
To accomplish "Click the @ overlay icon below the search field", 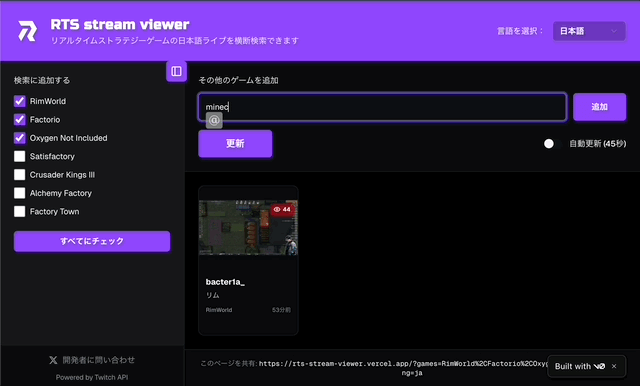I will 214,120.
